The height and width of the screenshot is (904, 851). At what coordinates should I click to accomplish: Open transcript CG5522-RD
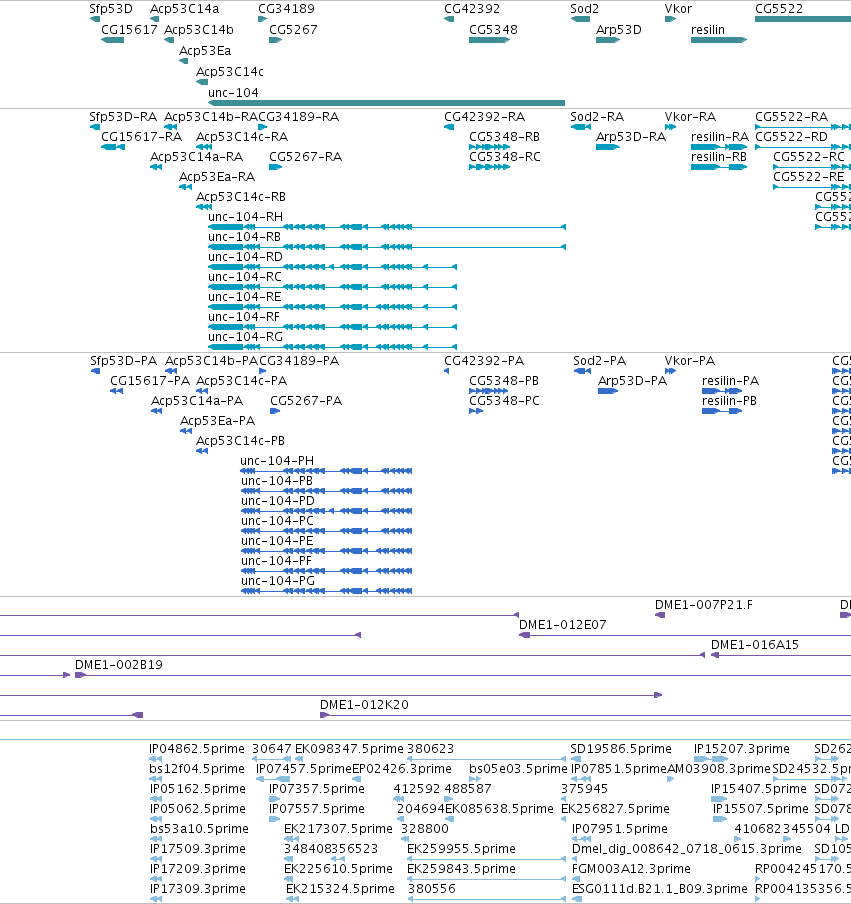[803, 147]
